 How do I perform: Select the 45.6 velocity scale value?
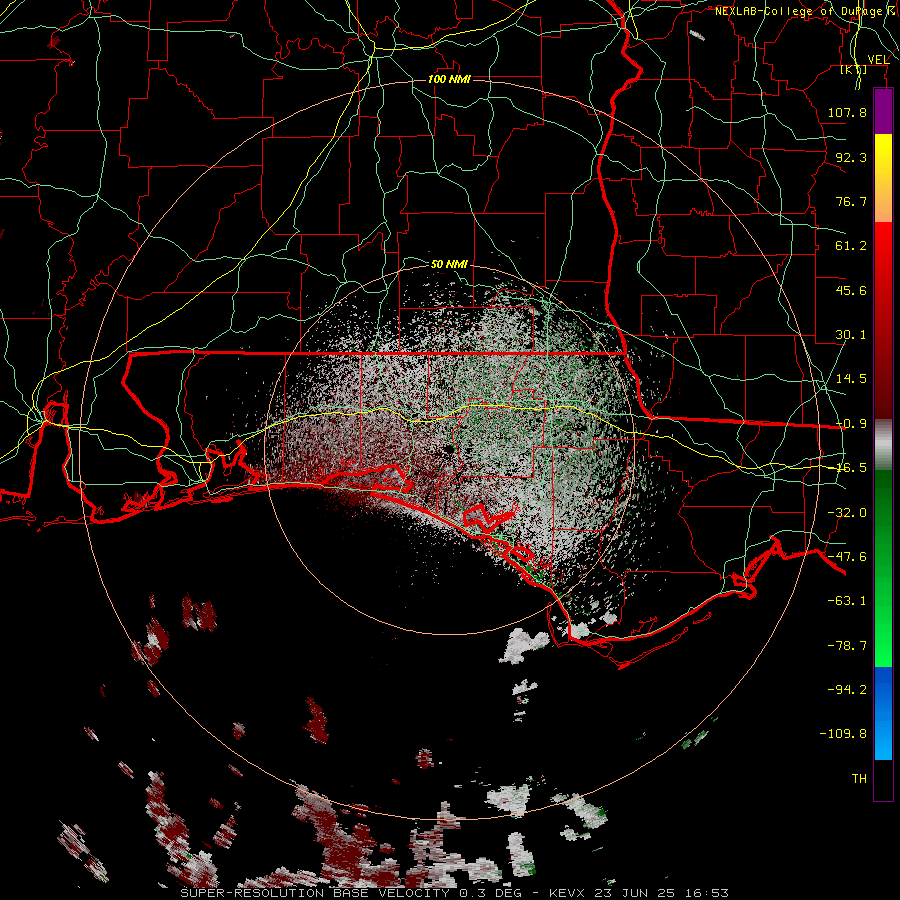[x=851, y=290]
